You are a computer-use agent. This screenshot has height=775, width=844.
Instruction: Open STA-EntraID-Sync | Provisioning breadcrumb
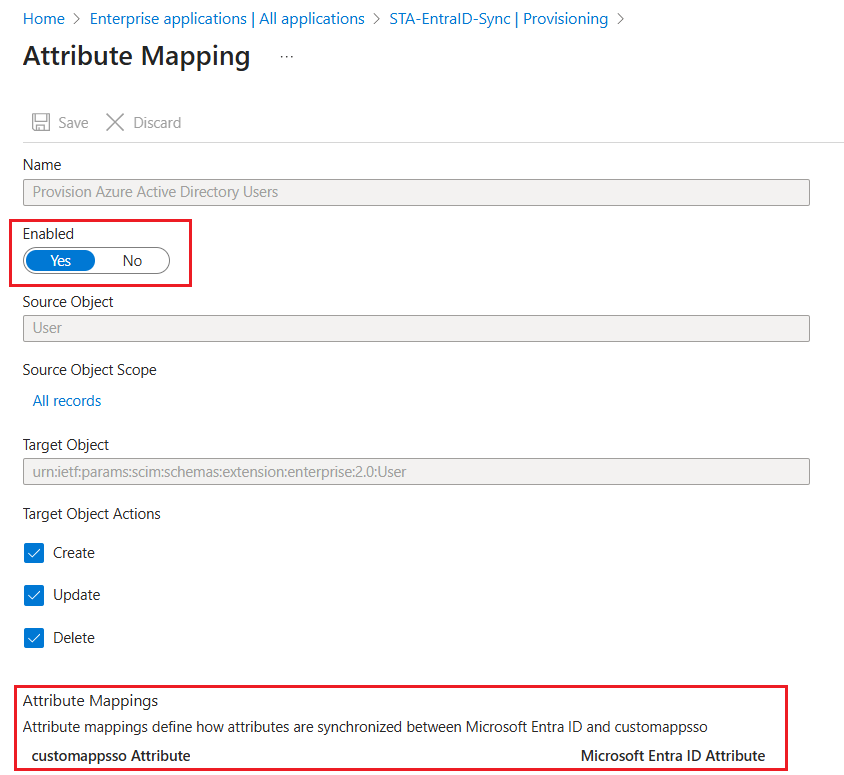pyautogui.click(x=497, y=19)
